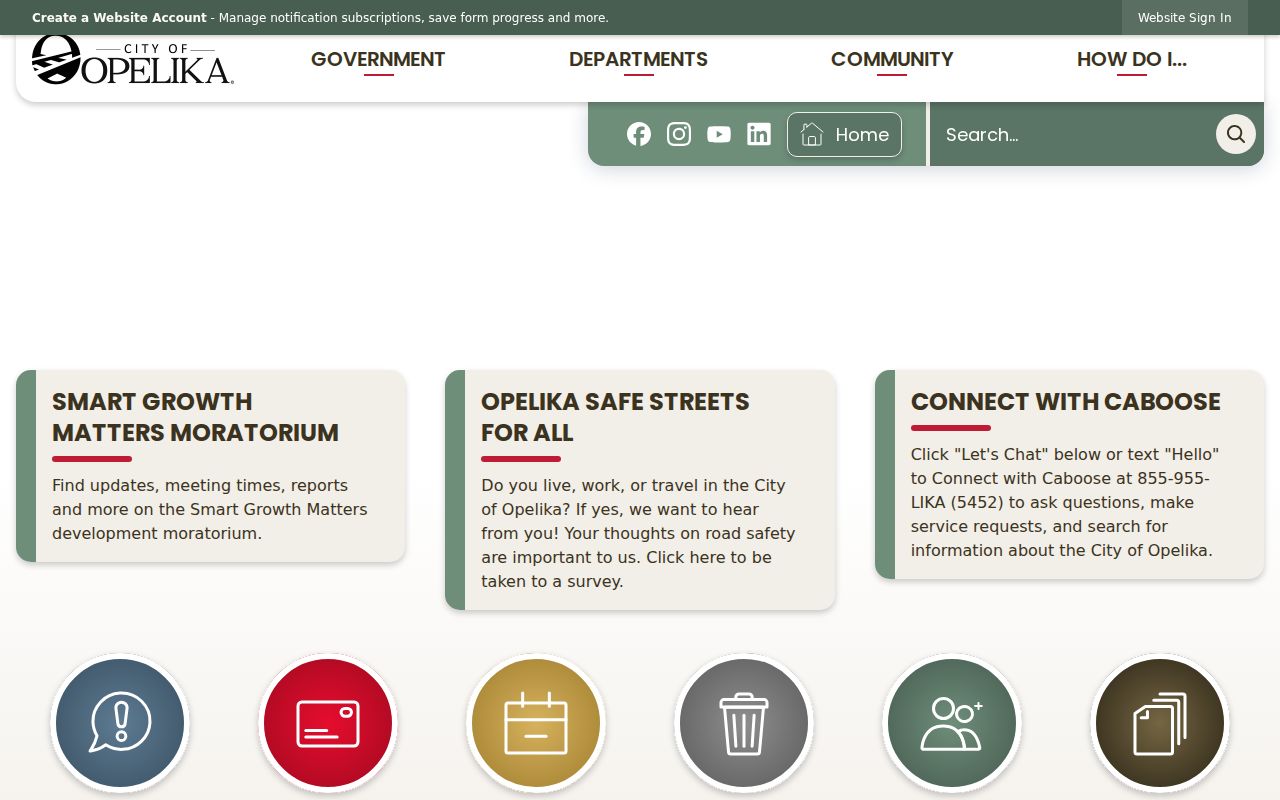Click the brown documents icon

point(1160,723)
